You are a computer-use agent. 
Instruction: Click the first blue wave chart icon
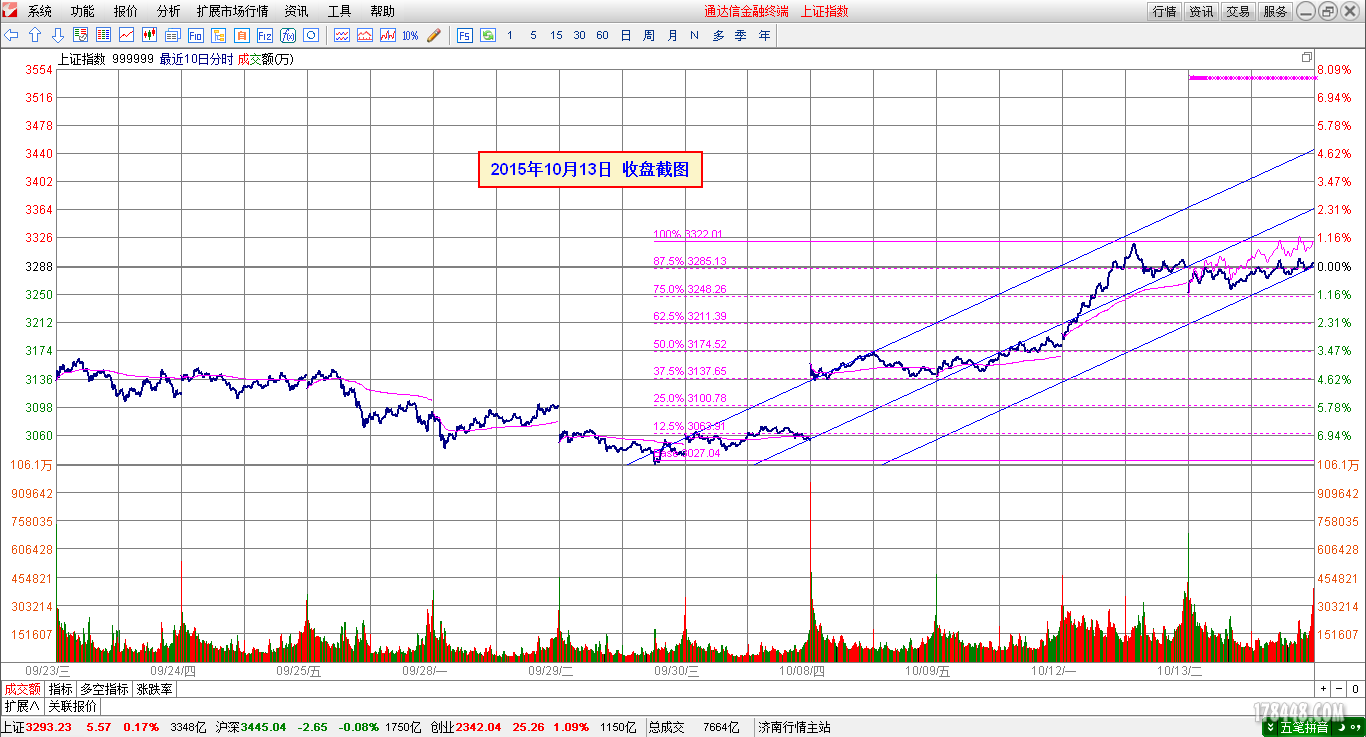341,35
